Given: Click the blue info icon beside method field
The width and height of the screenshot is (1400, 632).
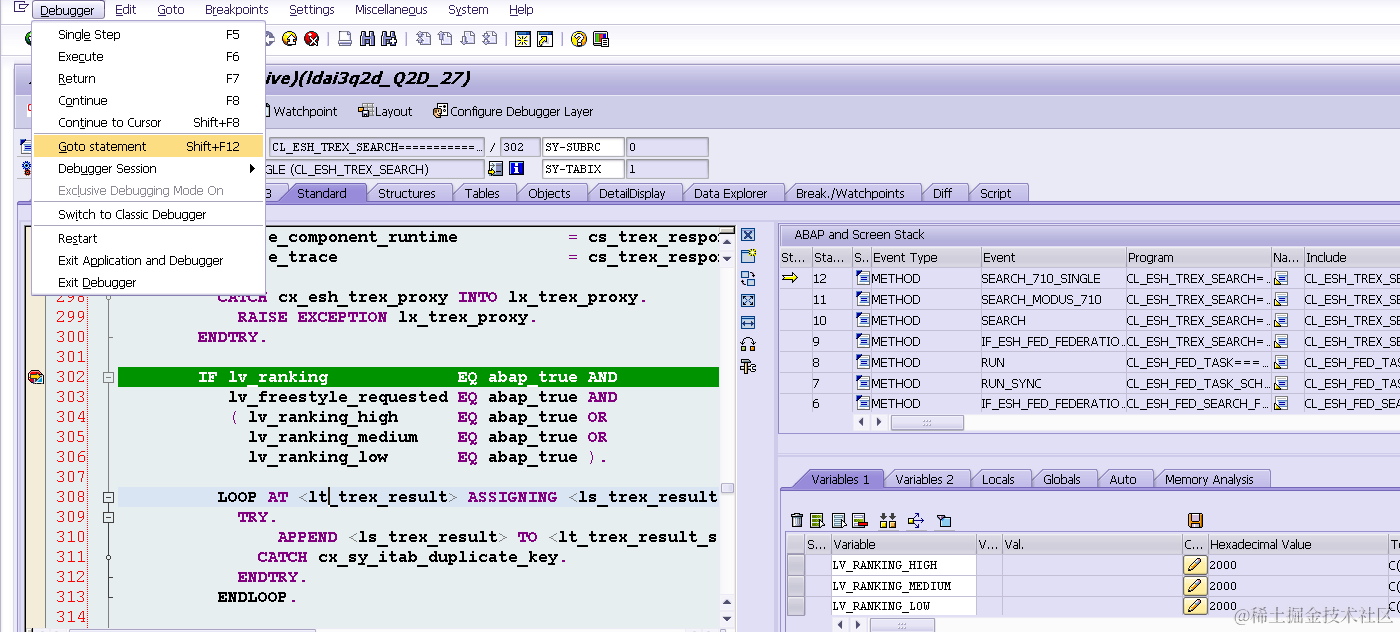Looking at the screenshot, I should pos(517,169).
